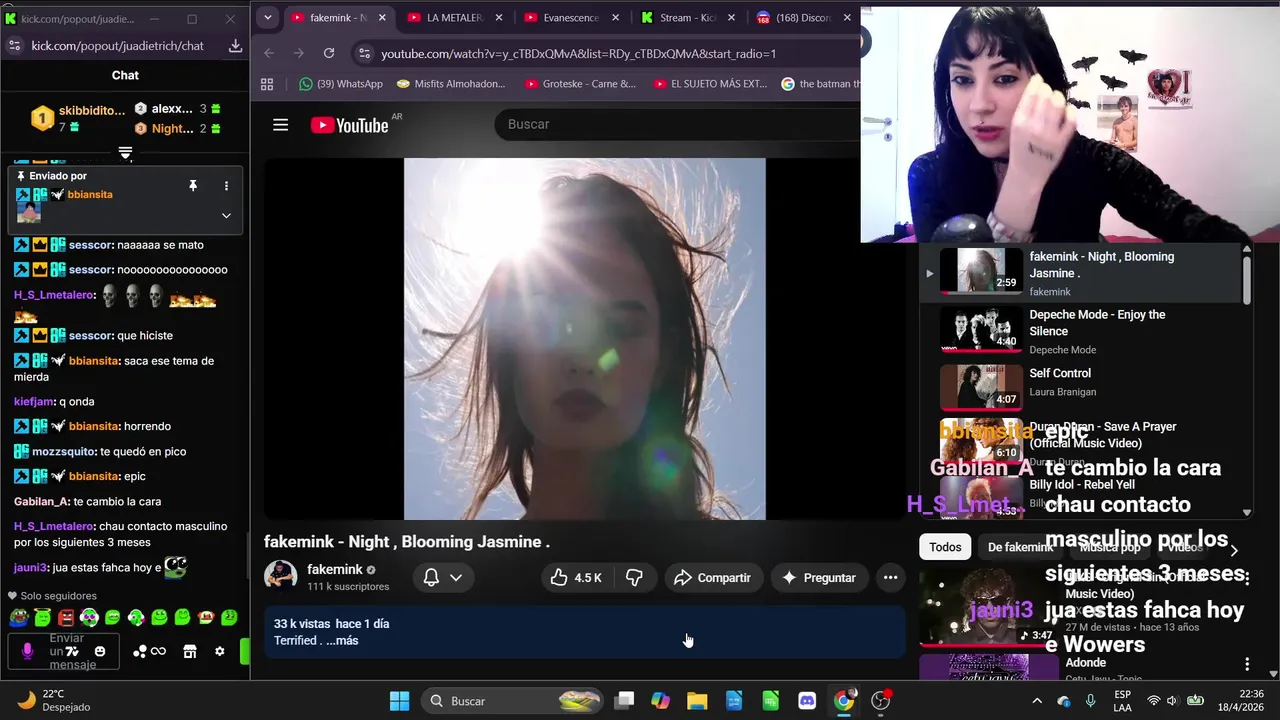Open pinned message three-dot options
Viewport: 1280px width, 720px height.
point(226,186)
